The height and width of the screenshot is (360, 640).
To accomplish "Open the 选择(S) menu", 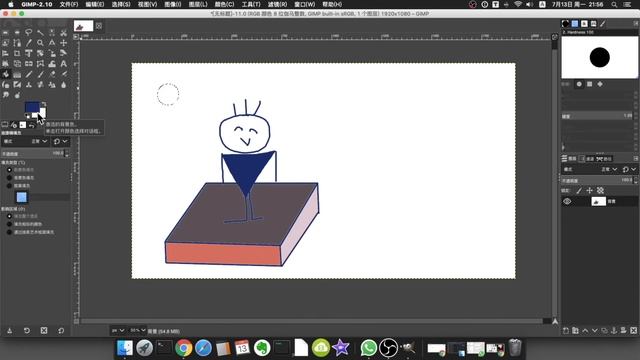I will 121,4.
